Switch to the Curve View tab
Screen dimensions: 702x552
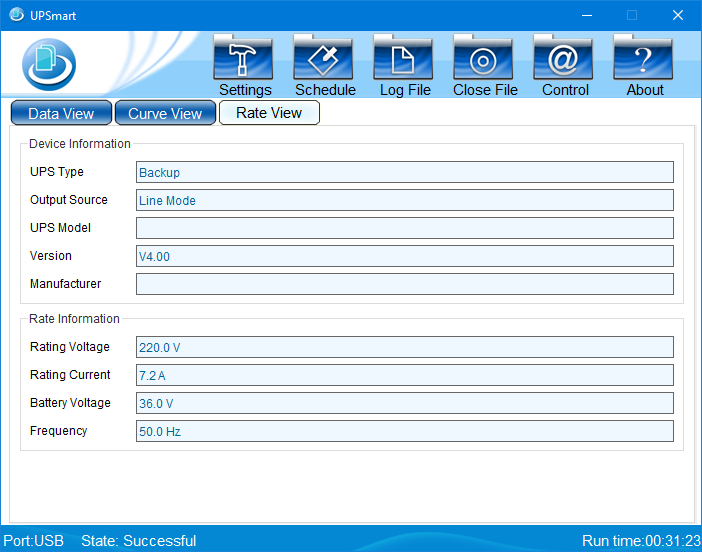pyautogui.click(x=165, y=113)
